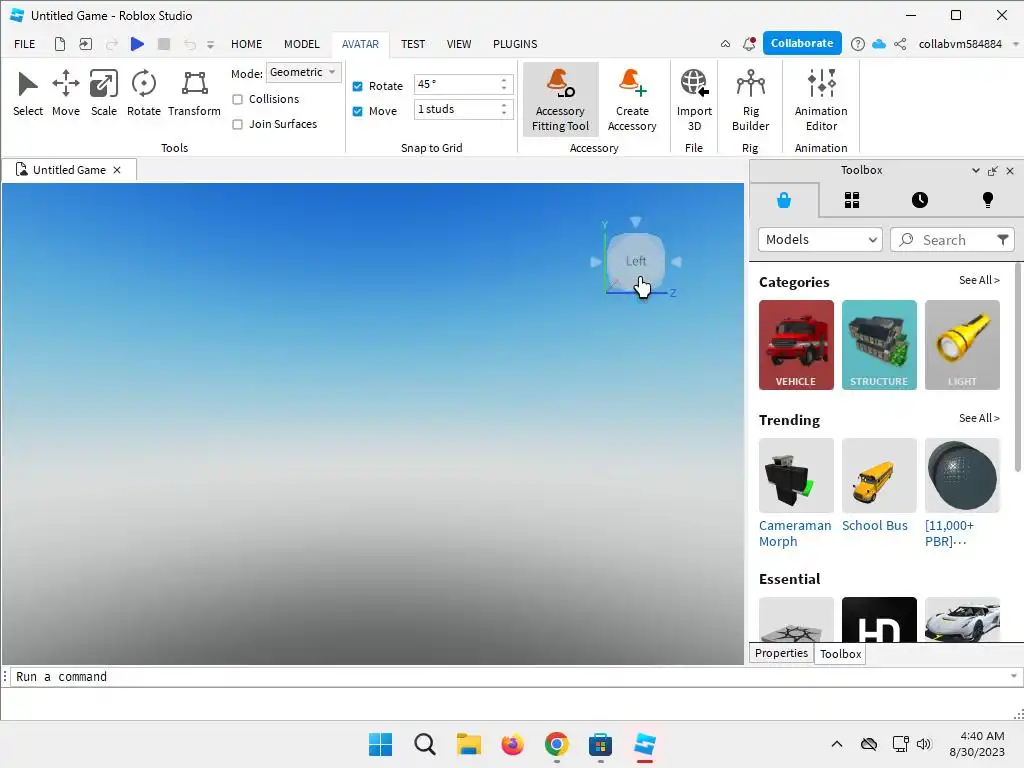Open the Models category dropdown

pyautogui.click(x=820, y=240)
